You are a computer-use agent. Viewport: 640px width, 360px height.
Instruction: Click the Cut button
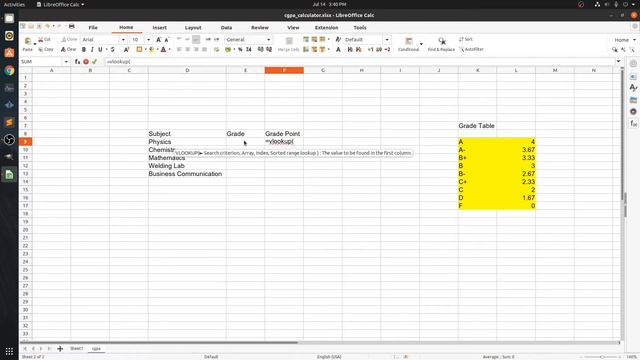point(44,40)
